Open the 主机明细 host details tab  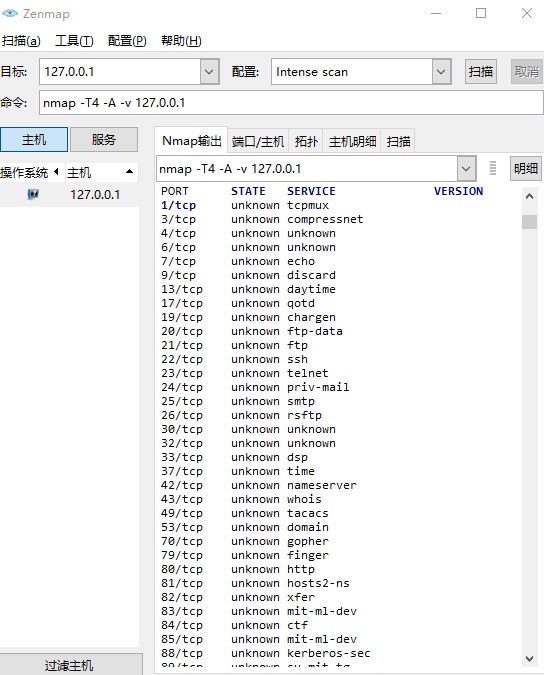click(x=352, y=141)
